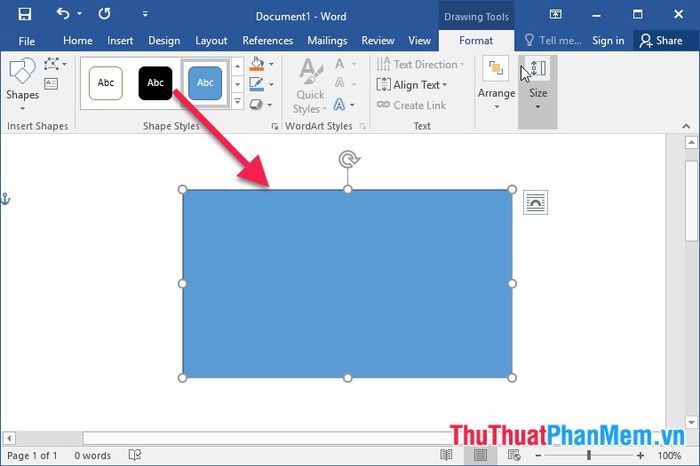Click the Text Effects icon
Image resolution: width=700 pixels, height=466 pixels.
click(340, 105)
